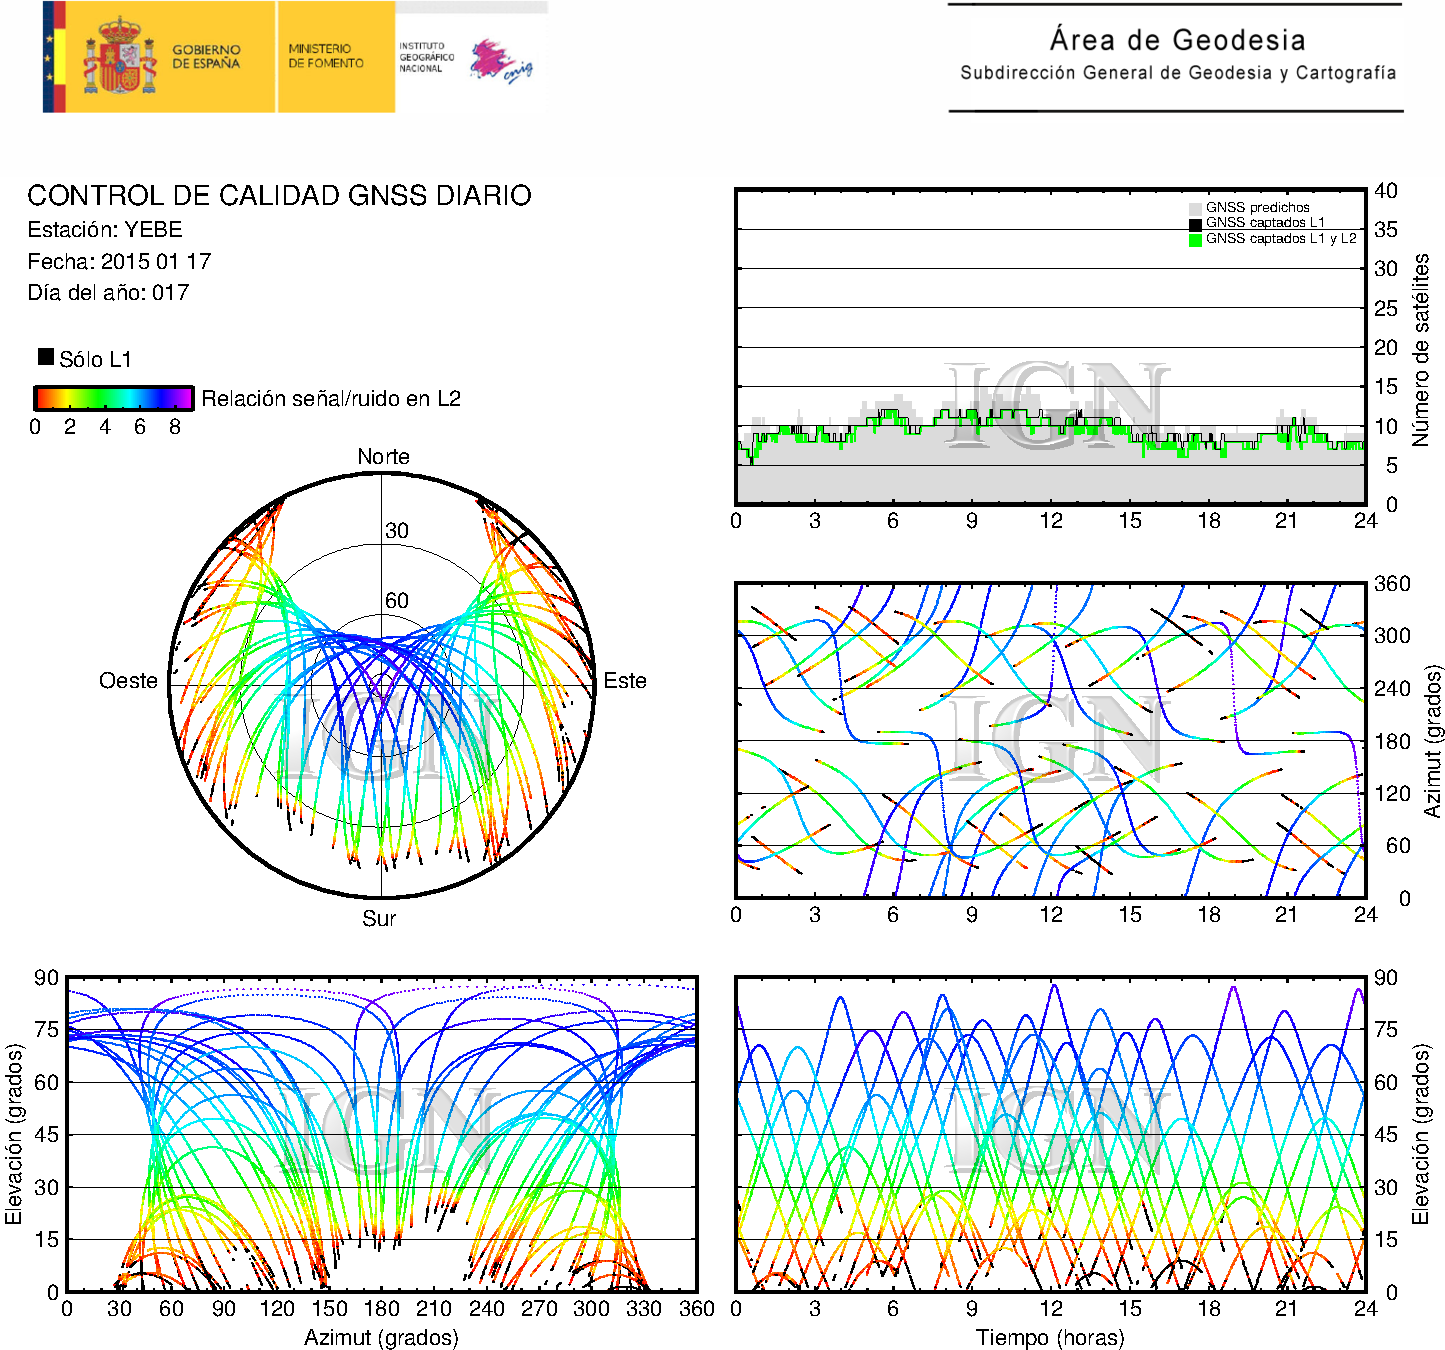1445x1350 pixels.
Task: Click the Spanish coat of arms emblem
Action: click(x=119, y=57)
